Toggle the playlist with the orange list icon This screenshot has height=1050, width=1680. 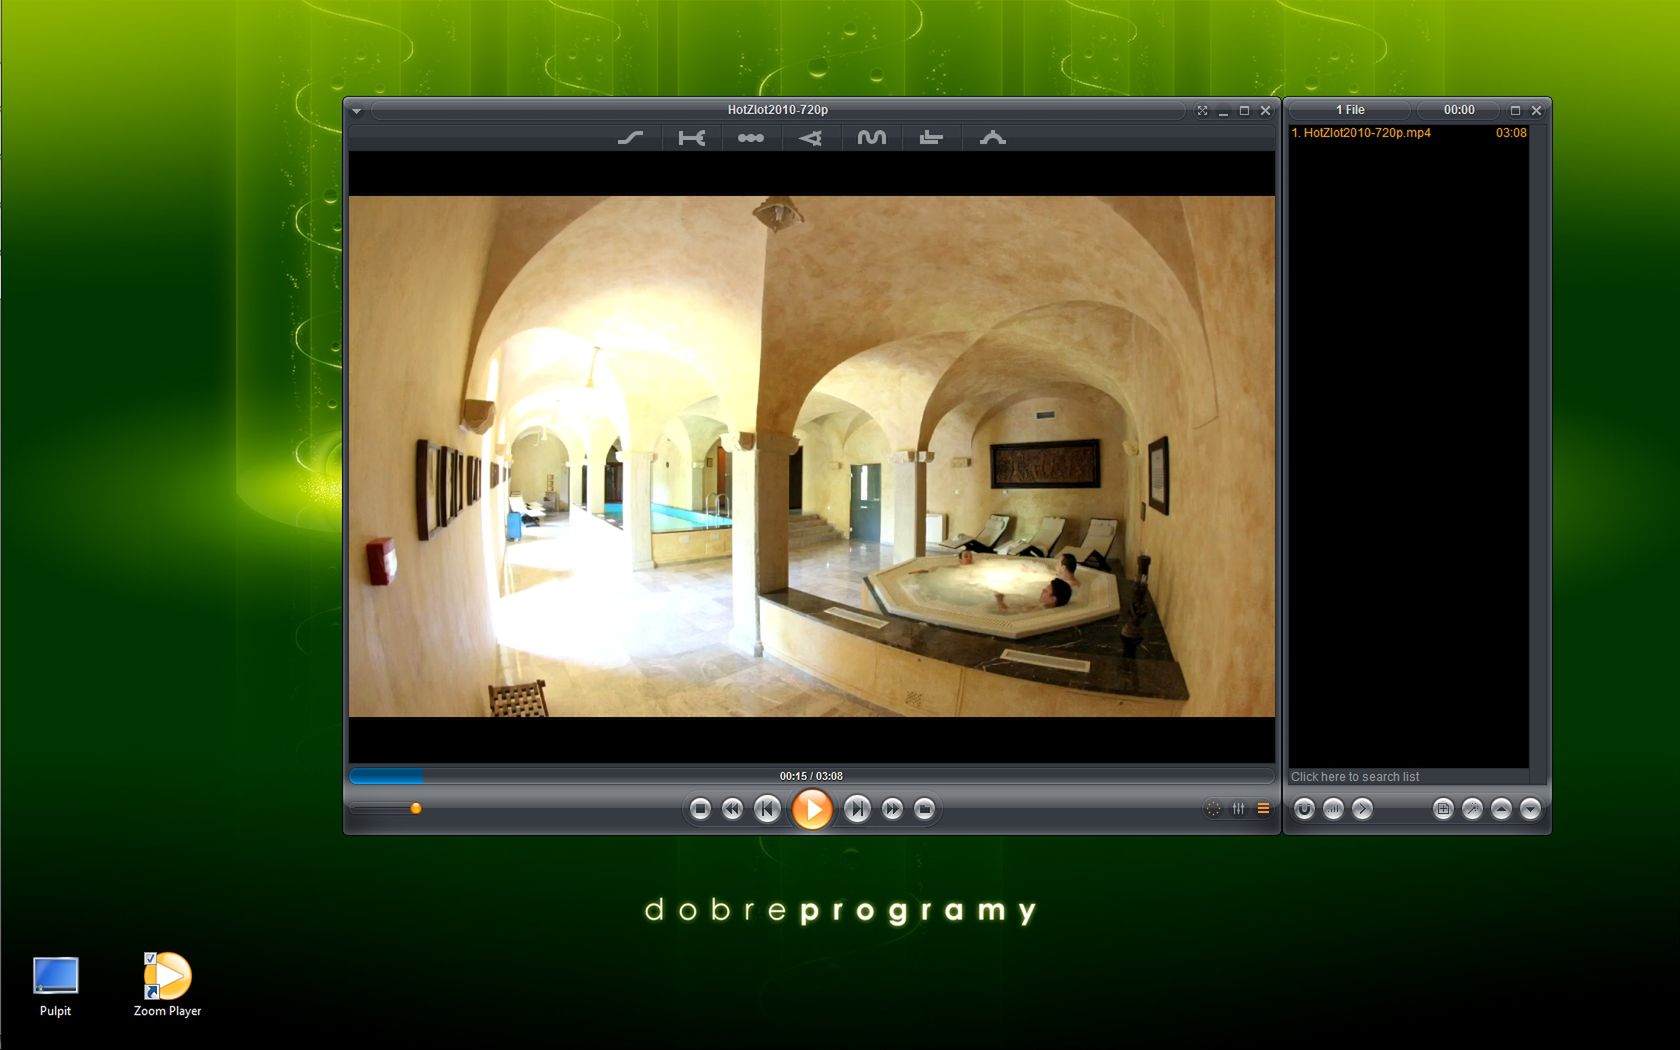click(x=1263, y=809)
